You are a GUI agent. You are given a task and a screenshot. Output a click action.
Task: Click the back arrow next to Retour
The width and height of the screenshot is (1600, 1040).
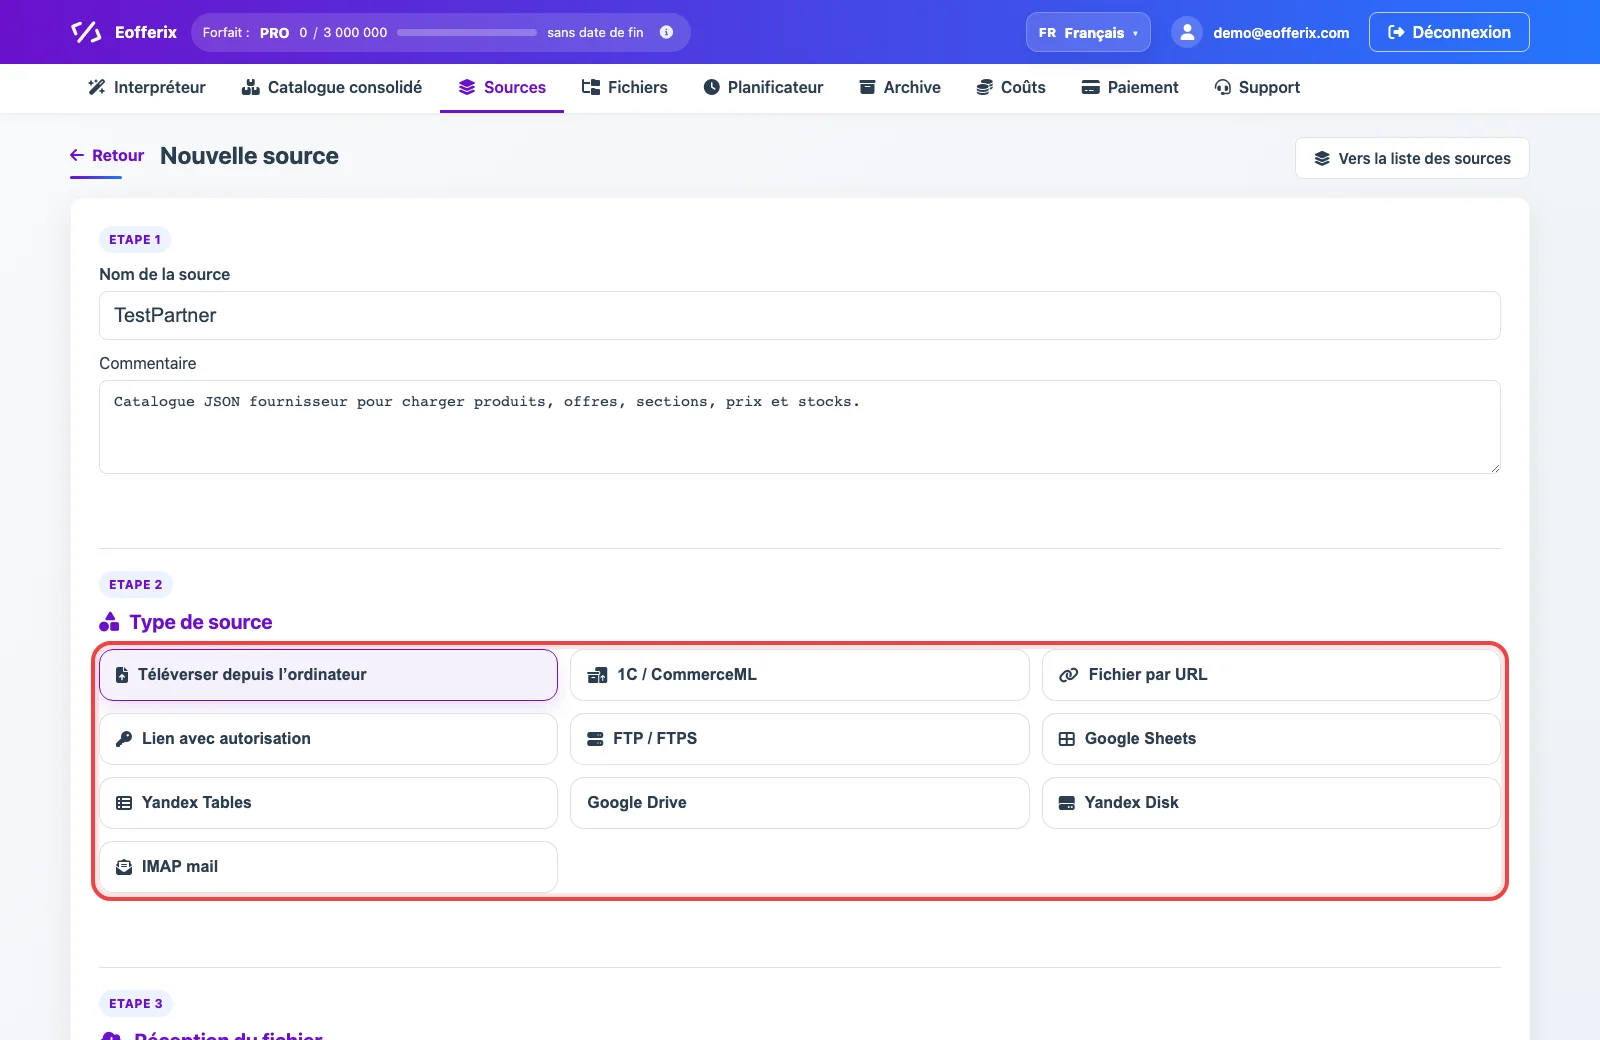(x=77, y=155)
